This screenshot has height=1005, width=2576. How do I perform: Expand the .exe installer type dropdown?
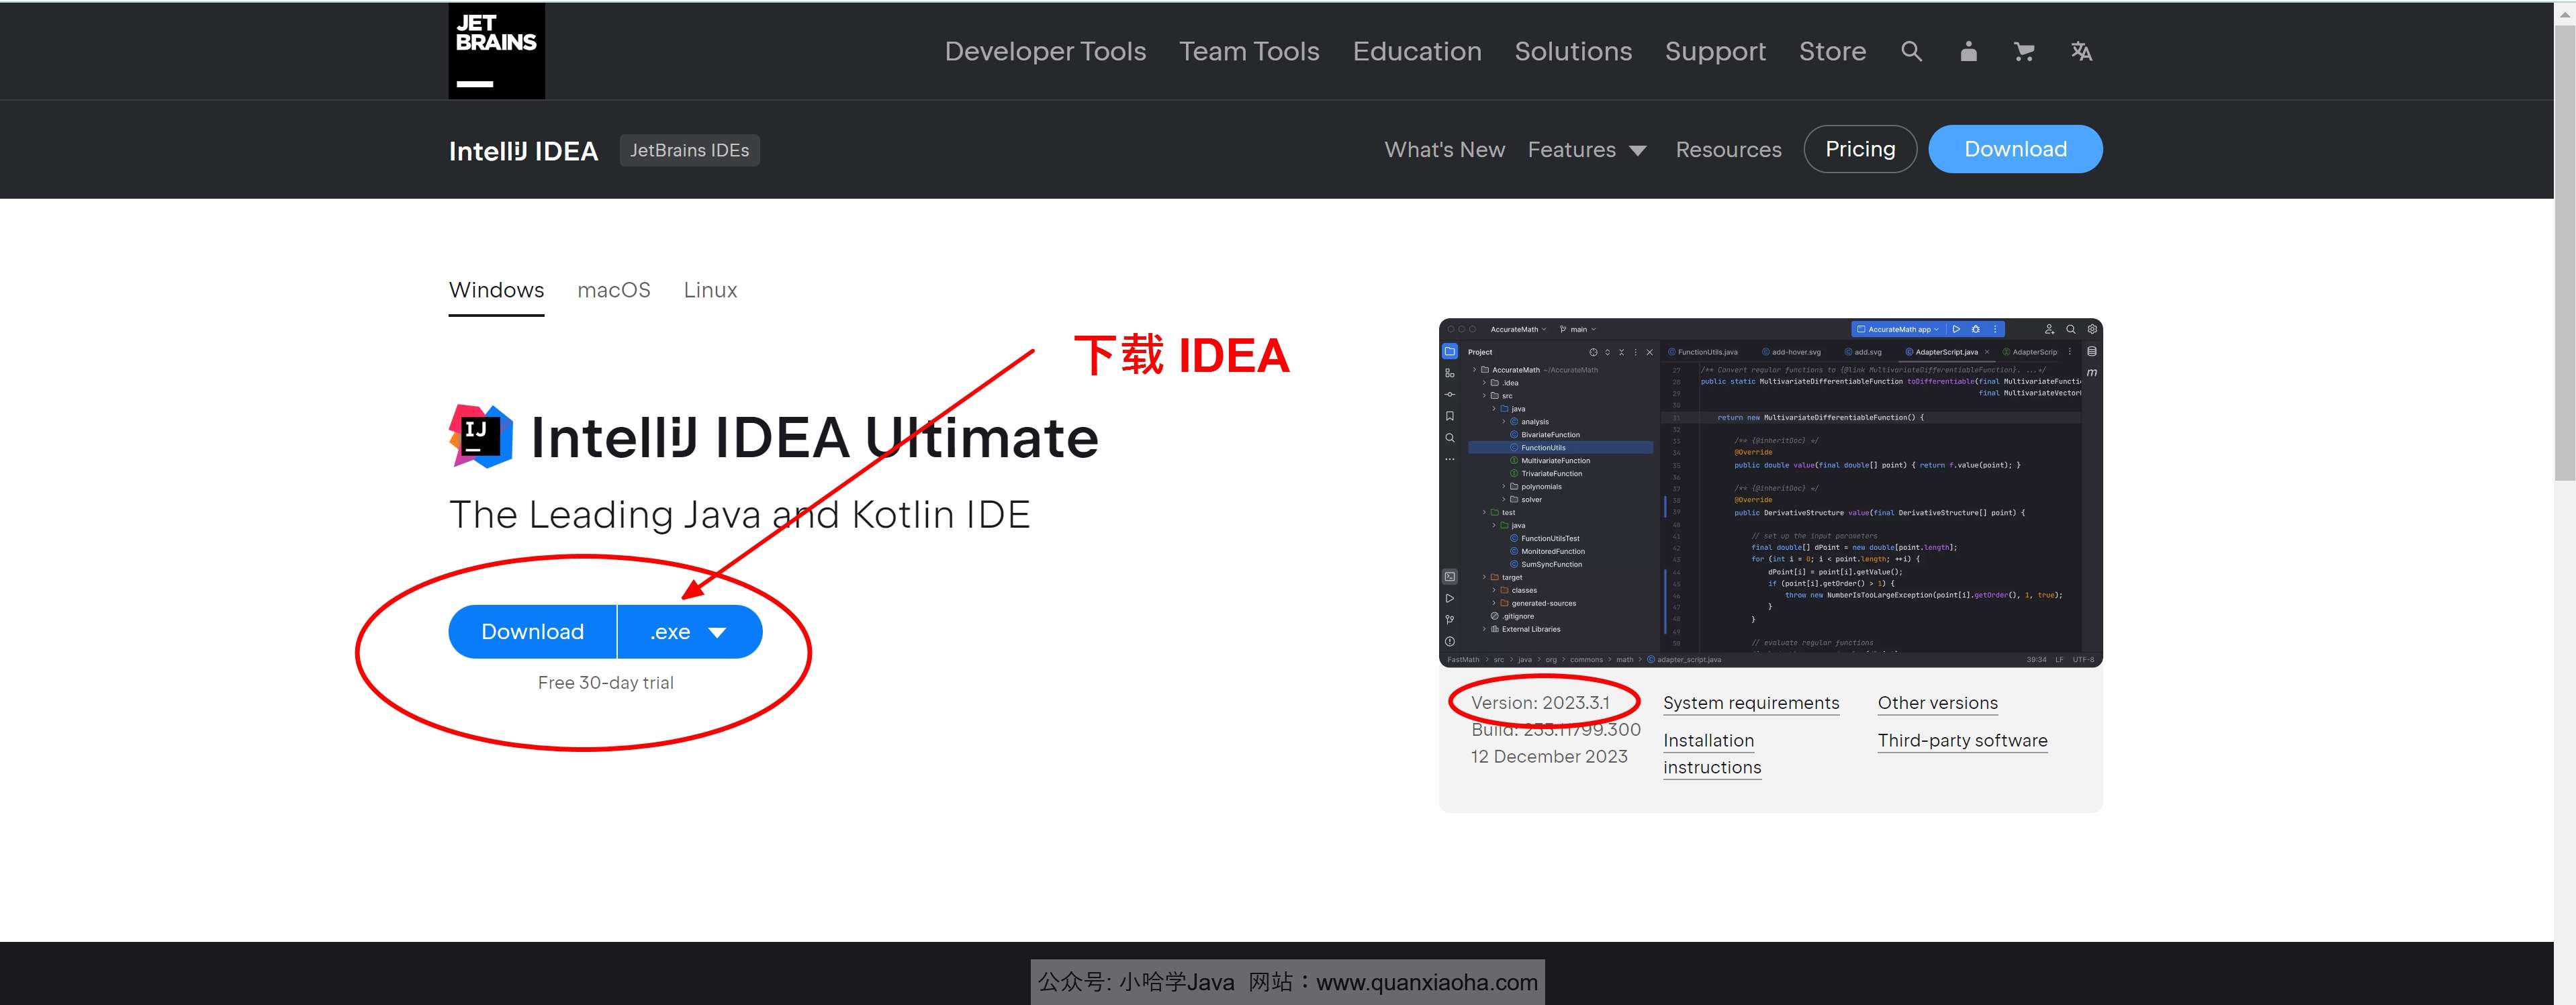point(690,632)
